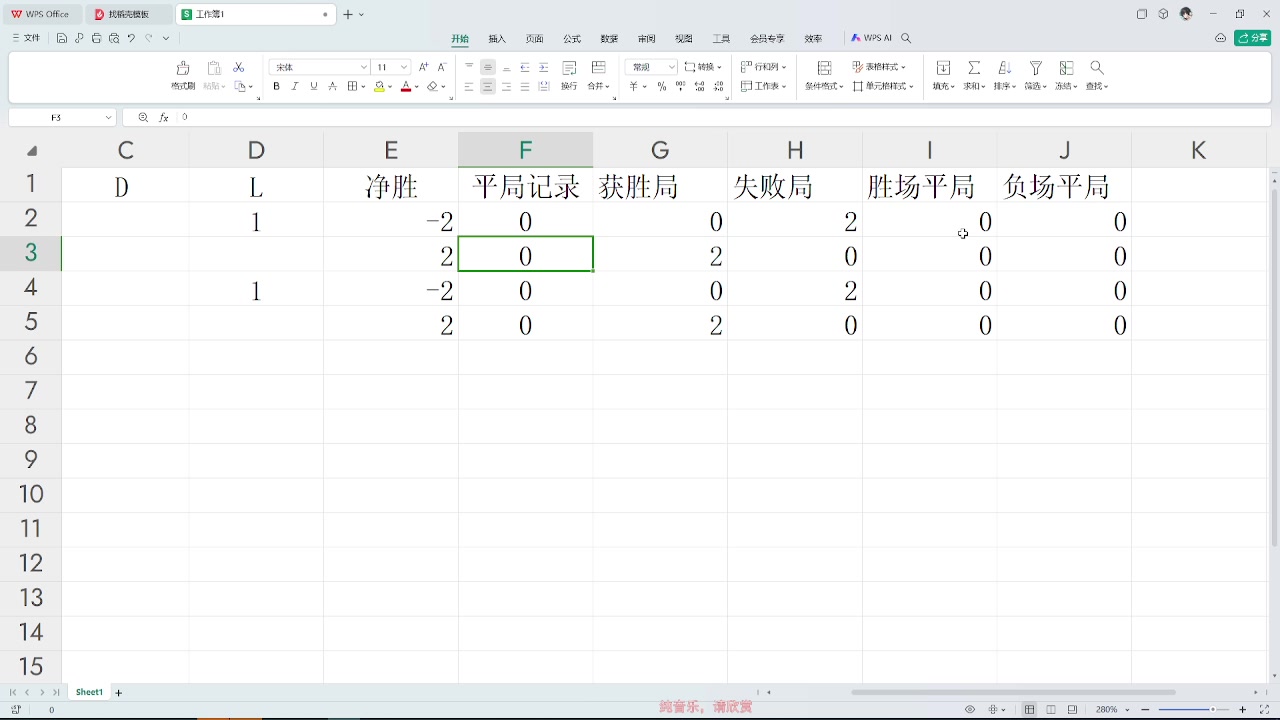Select cell with header 平局记录
The height and width of the screenshot is (720, 1280).
click(526, 186)
